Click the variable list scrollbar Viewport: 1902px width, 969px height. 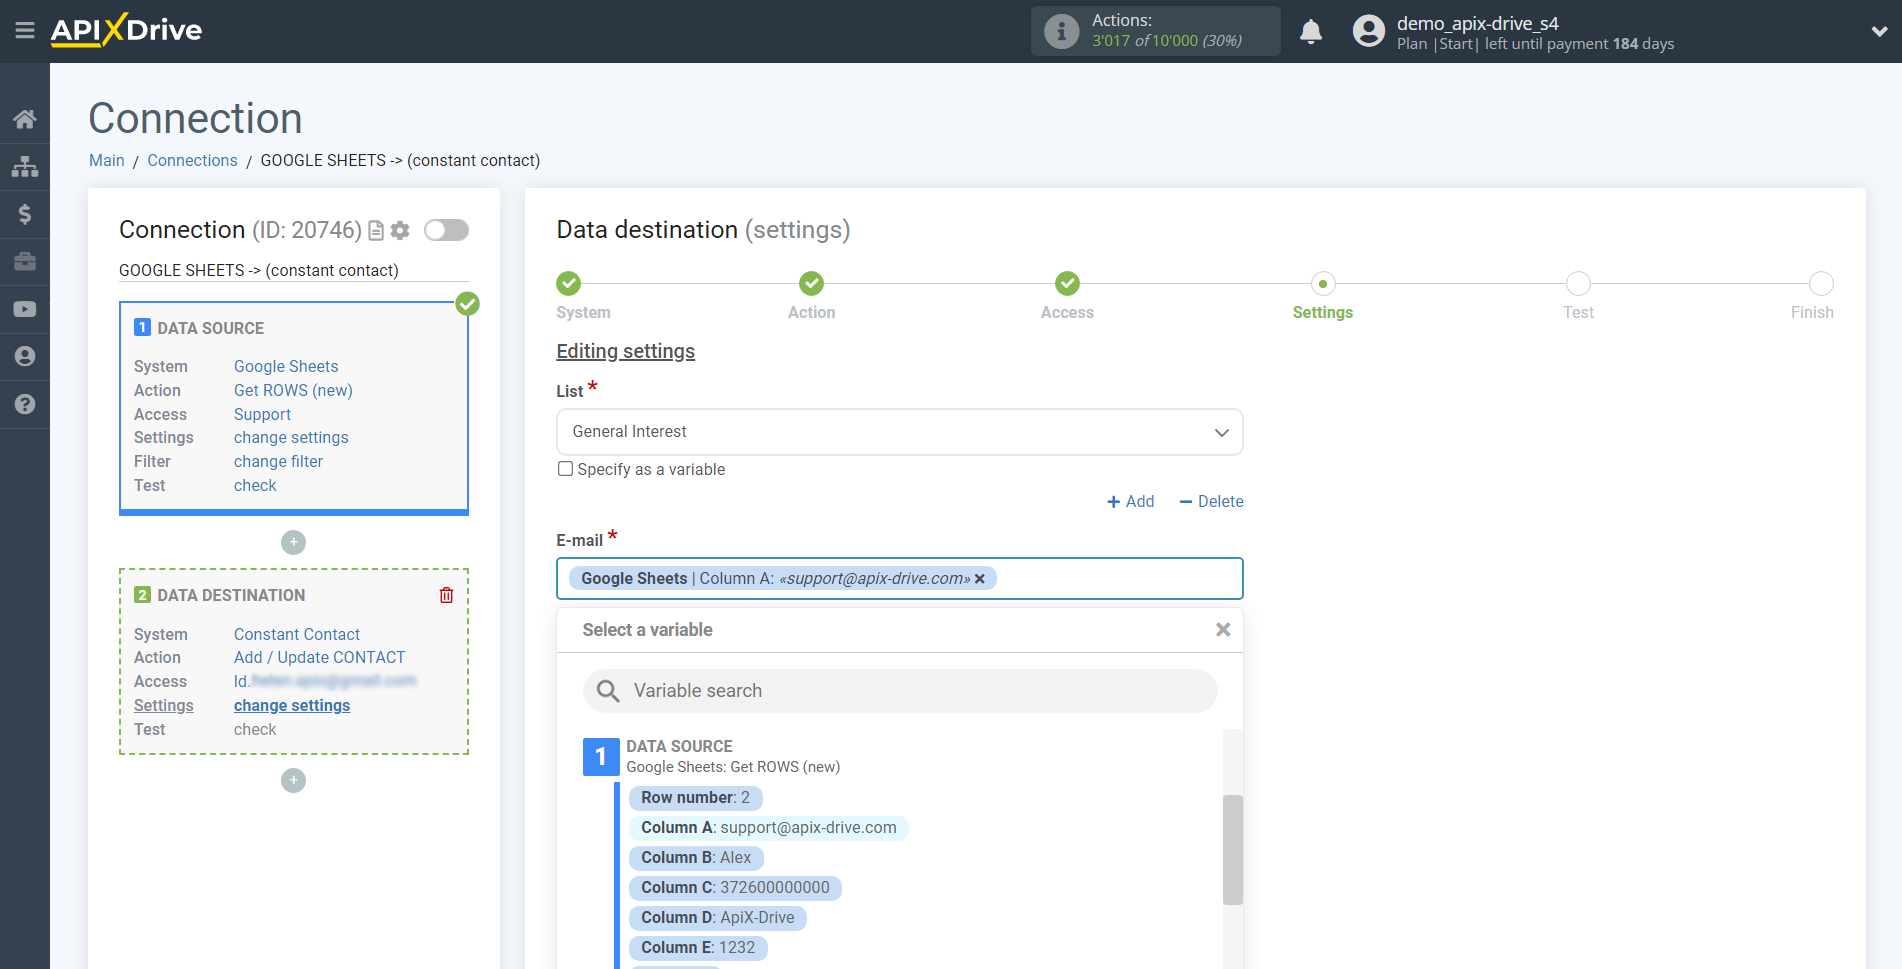(x=1232, y=850)
